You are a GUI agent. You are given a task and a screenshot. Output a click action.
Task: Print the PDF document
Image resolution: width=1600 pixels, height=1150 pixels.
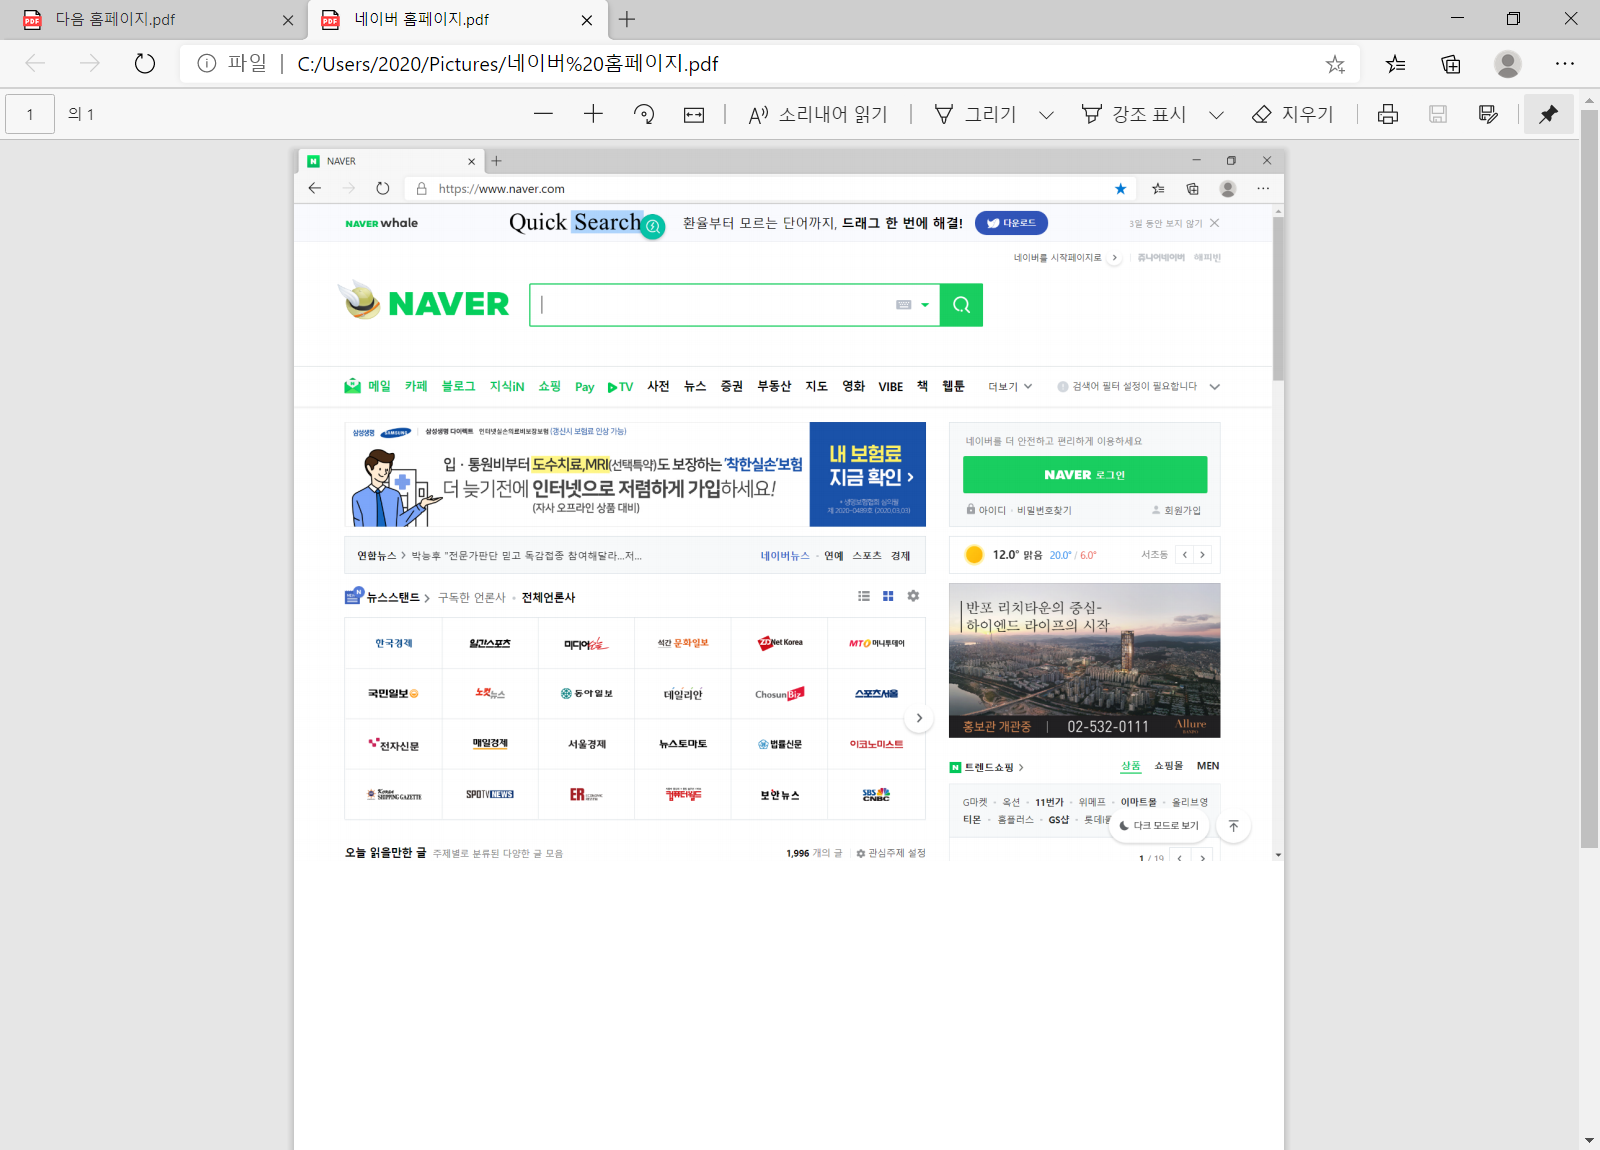(x=1388, y=114)
